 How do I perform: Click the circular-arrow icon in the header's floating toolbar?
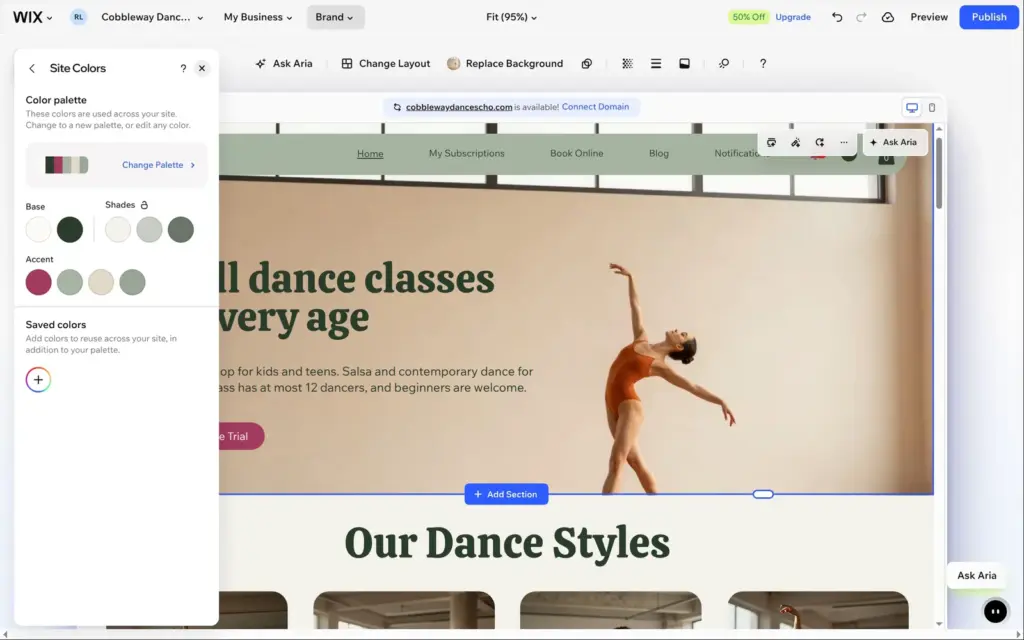point(820,142)
